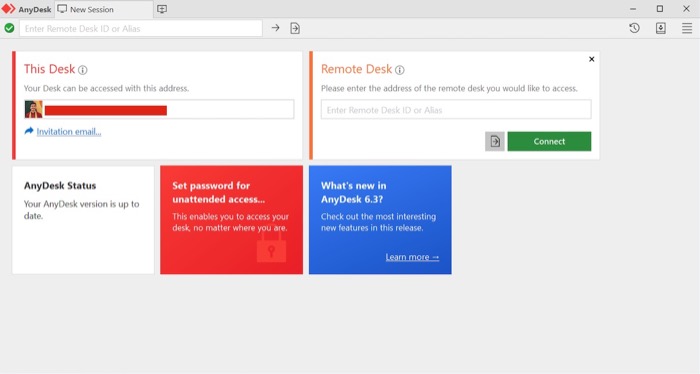This screenshot has width=700, height=374.
Task: Focus the top Remote Desk ID address bar
Action: pos(141,29)
